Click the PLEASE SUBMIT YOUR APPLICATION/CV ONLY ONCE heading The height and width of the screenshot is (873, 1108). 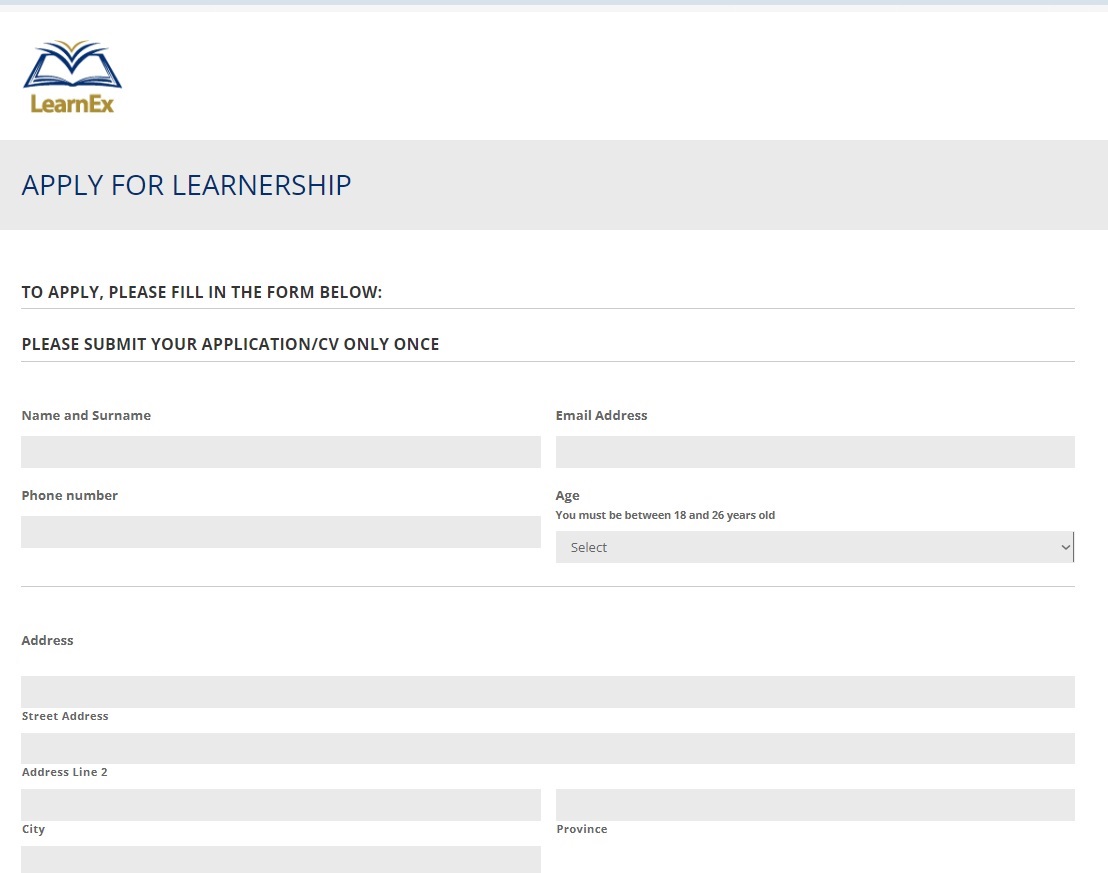tap(230, 343)
